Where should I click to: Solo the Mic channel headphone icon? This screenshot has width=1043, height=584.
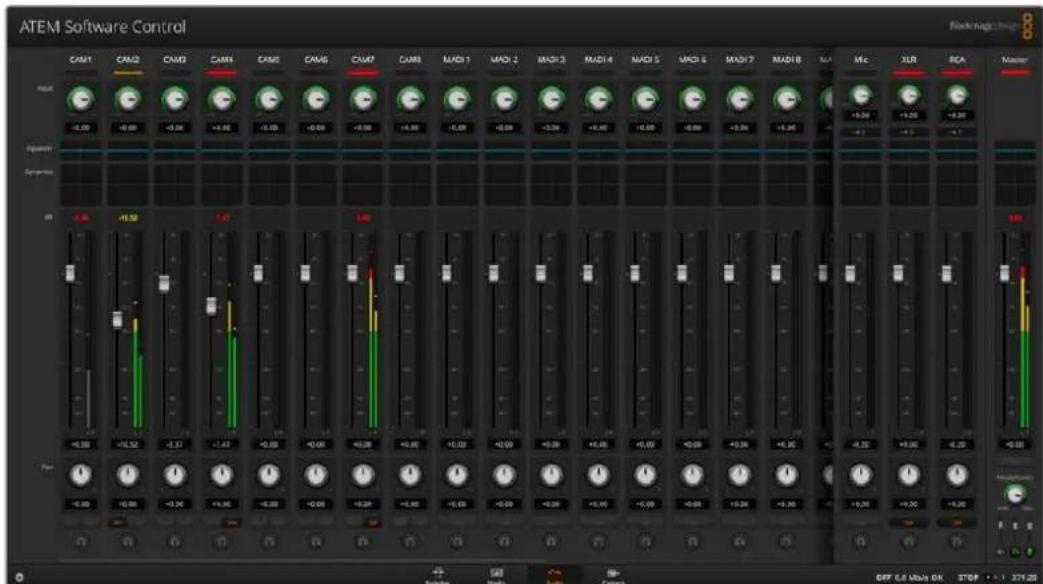point(861,541)
